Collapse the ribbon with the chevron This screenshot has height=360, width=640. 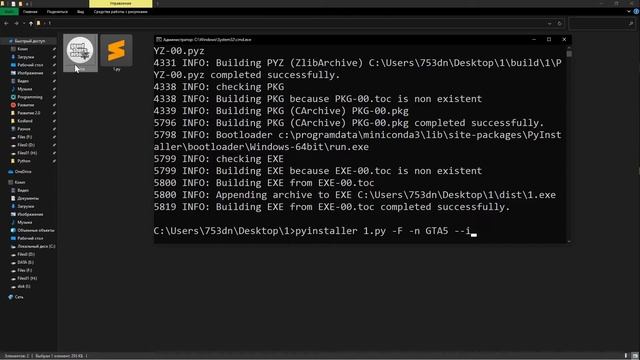click(629, 12)
